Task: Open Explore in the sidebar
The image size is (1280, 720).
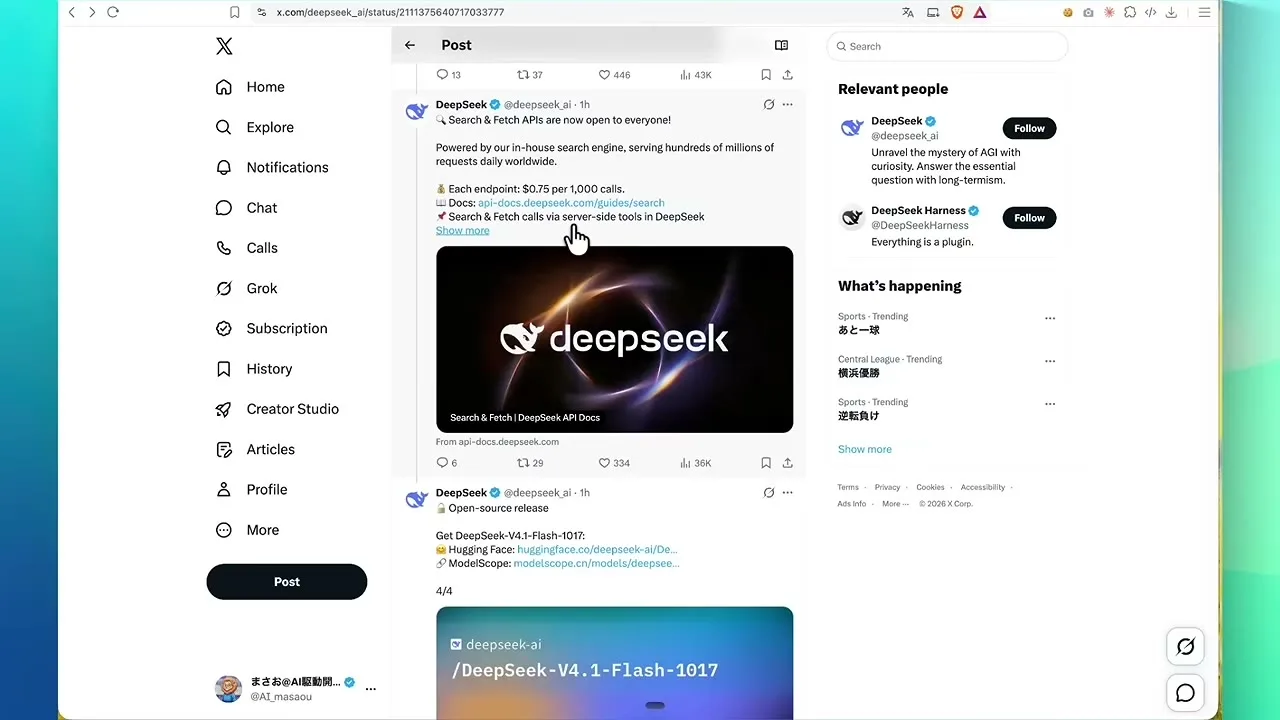Action: pyautogui.click(x=255, y=127)
